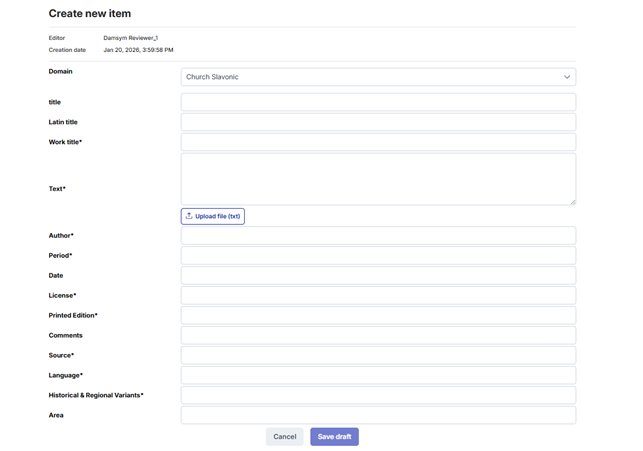Click the Upload file (txt) button
Viewport: 643px width, 451px height.
tap(213, 216)
